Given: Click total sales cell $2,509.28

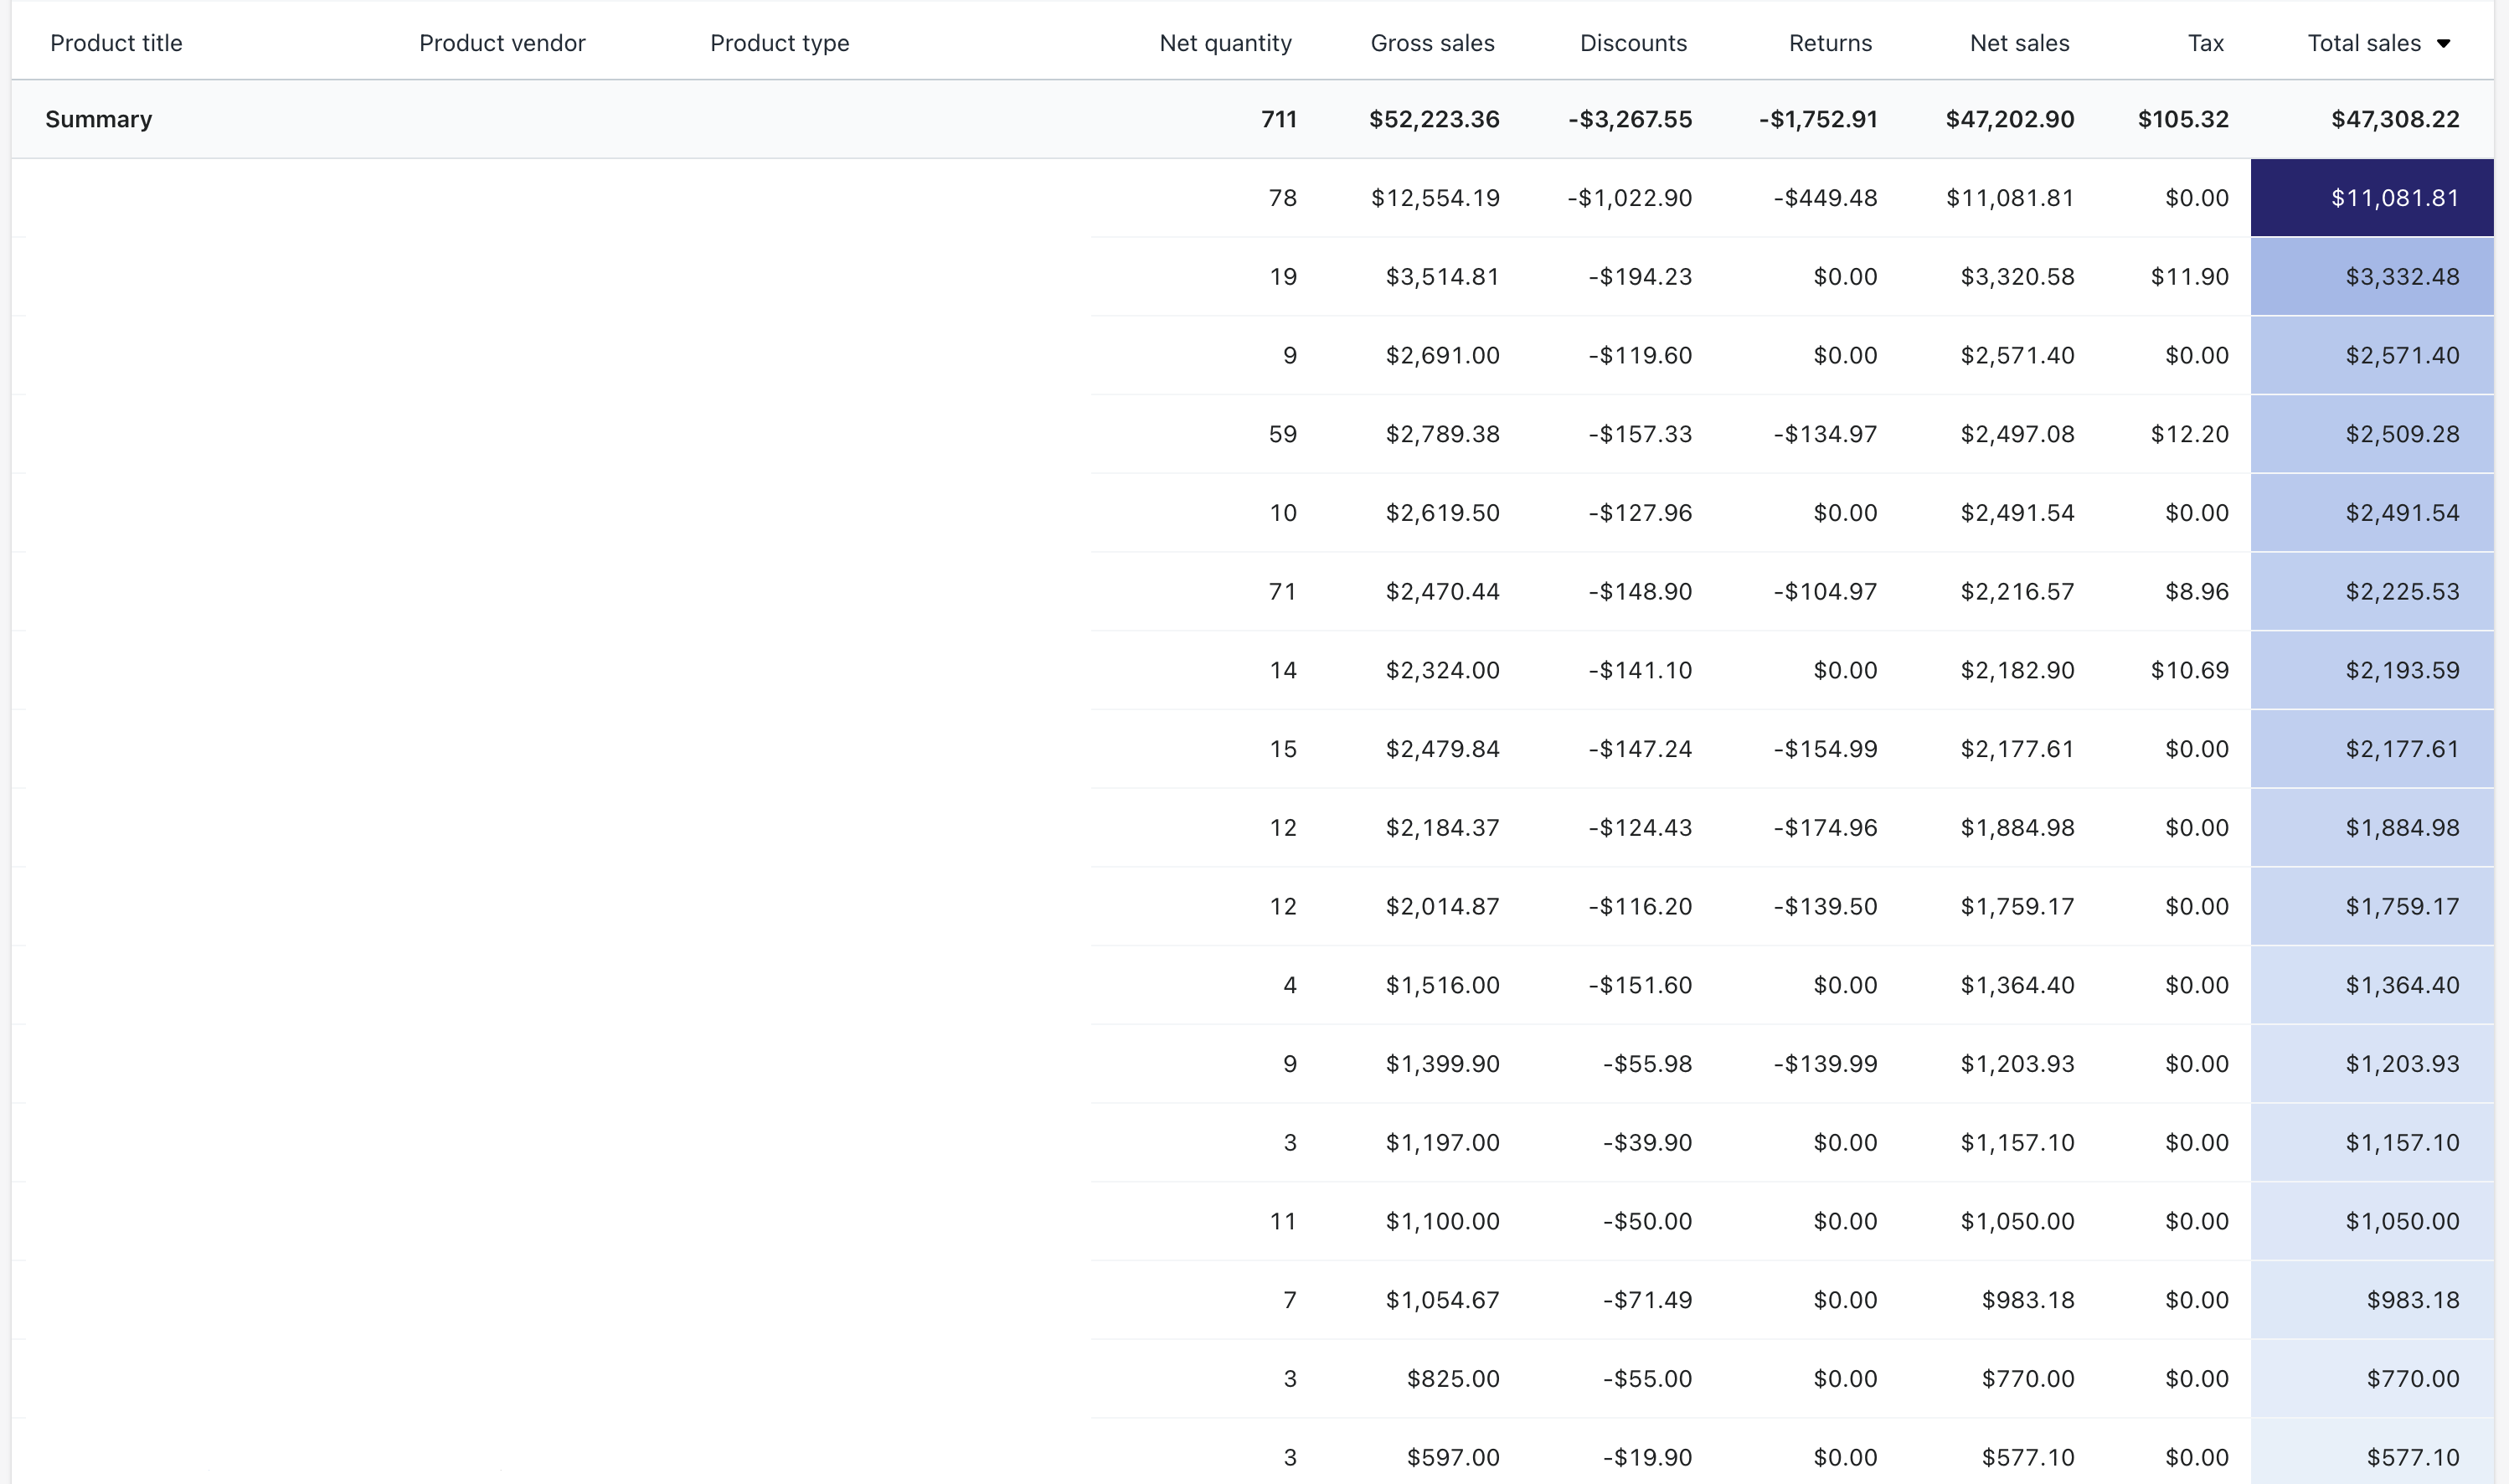Looking at the screenshot, I should pyautogui.click(x=2372, y=434).
